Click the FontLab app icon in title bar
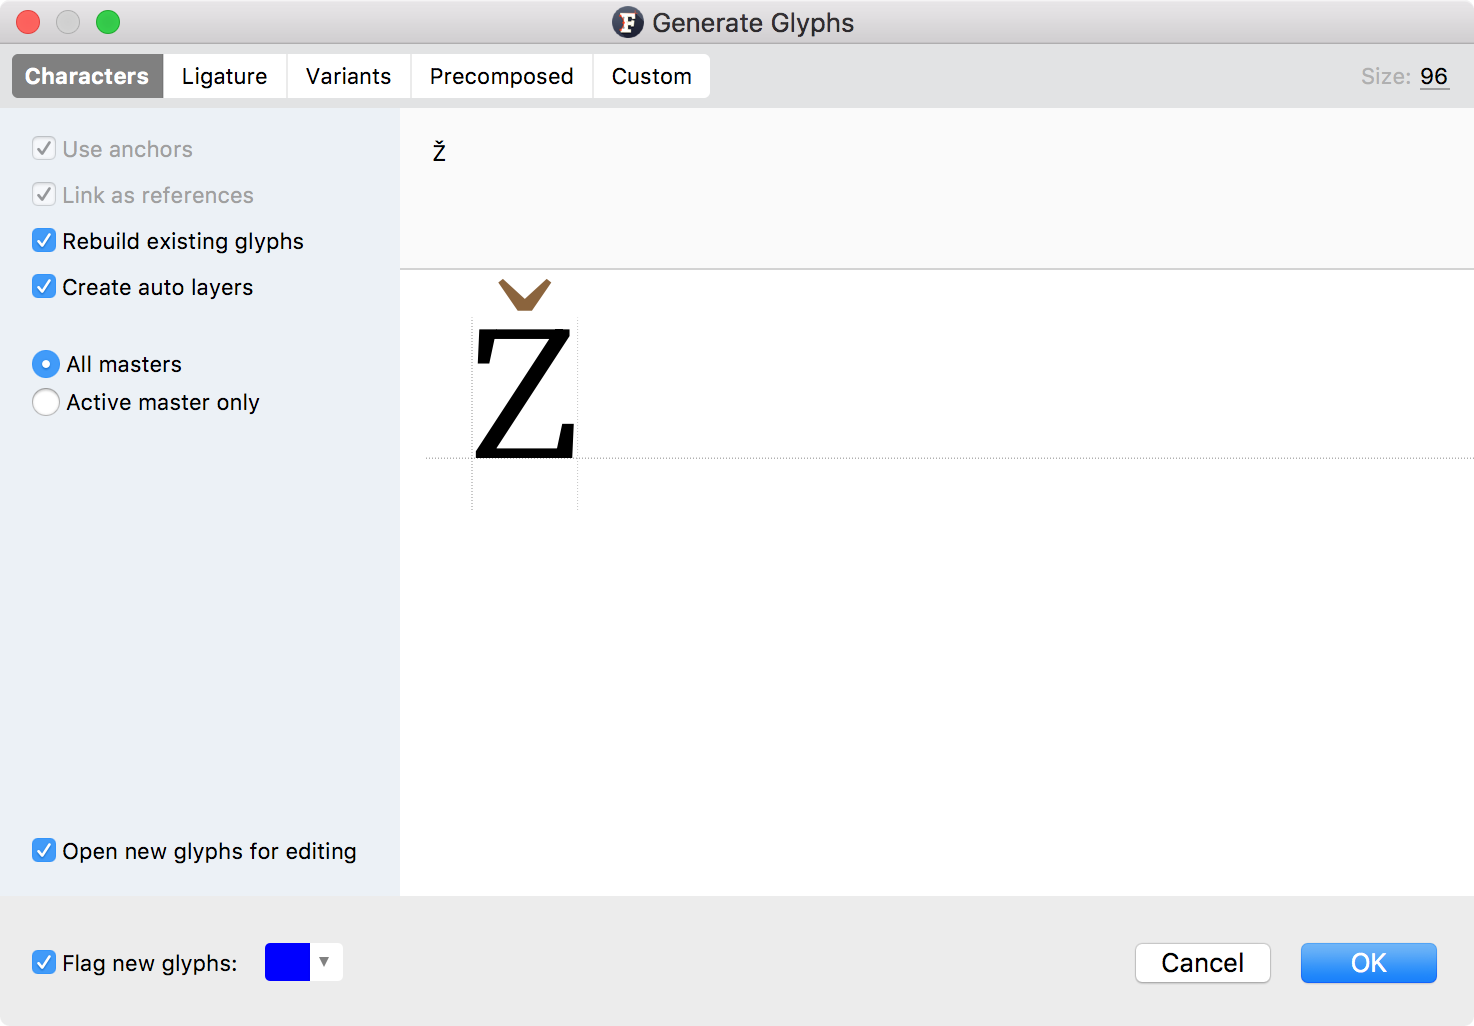The height and width of the screenshot is (1026, 1474). click(x=628, y=22)
